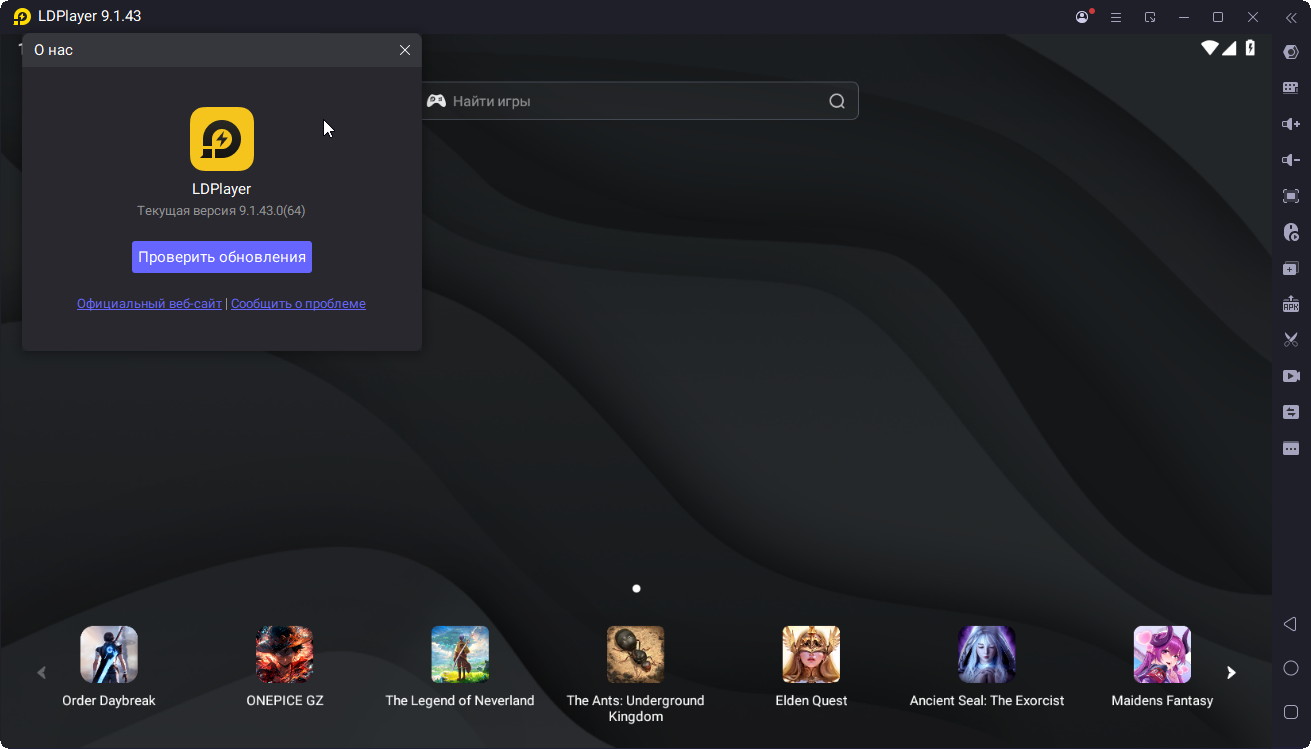Click the Android Back triangle button
Image resolution: width=1311 pixels, height=749 pixels.
tap(1290, 624)
